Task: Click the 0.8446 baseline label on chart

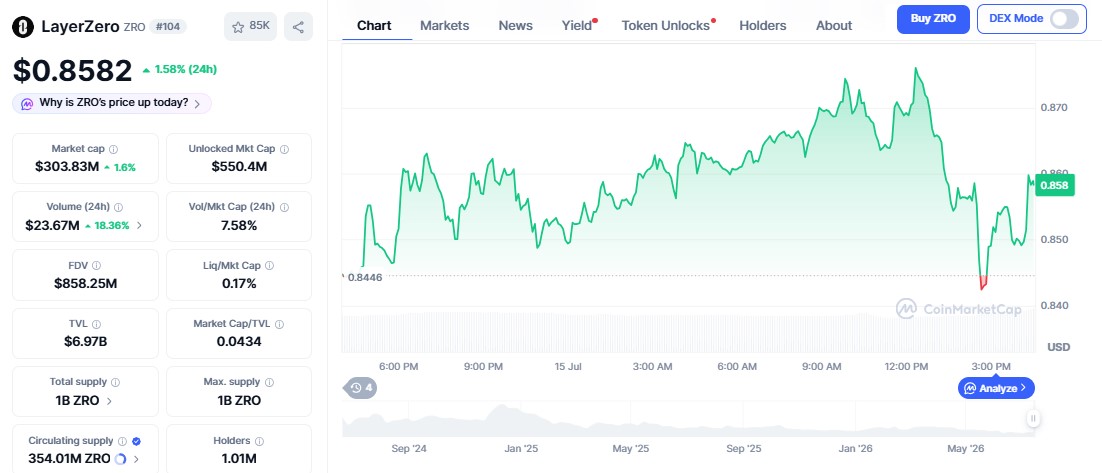Action: 364,278
